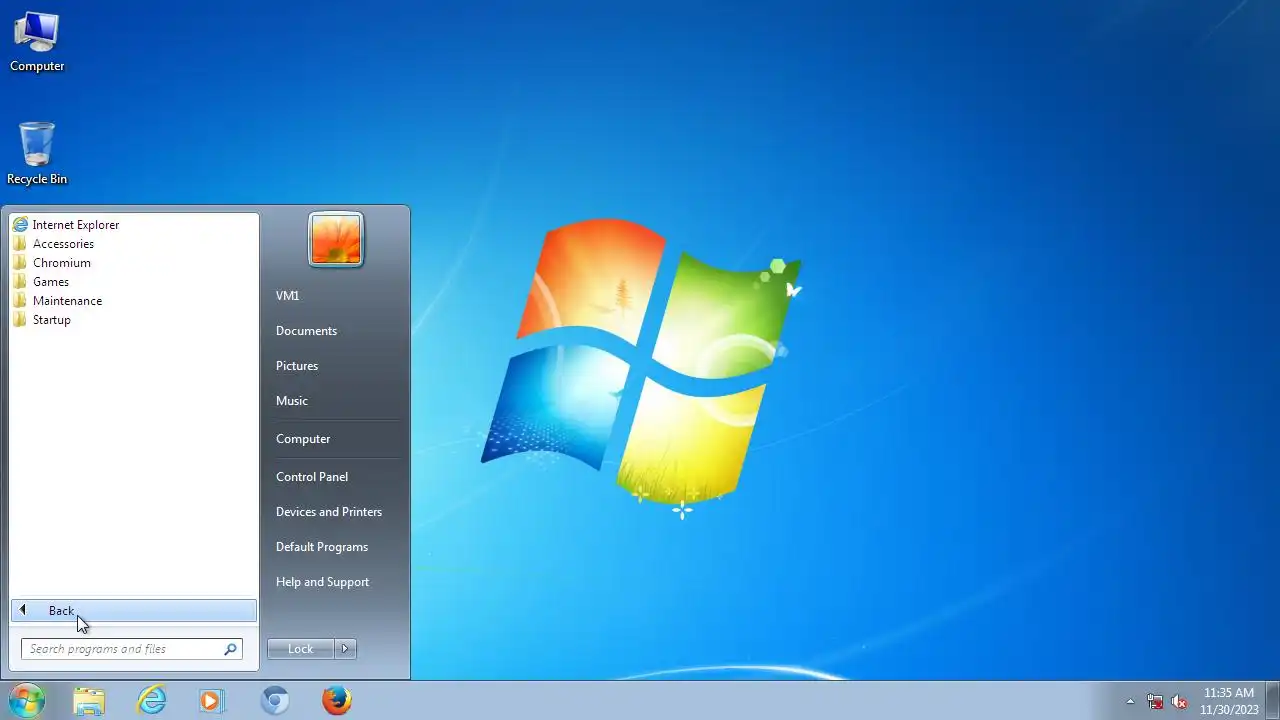Click the Windows Start orb
The image size is (1280, 720).
tap(27, 700)
